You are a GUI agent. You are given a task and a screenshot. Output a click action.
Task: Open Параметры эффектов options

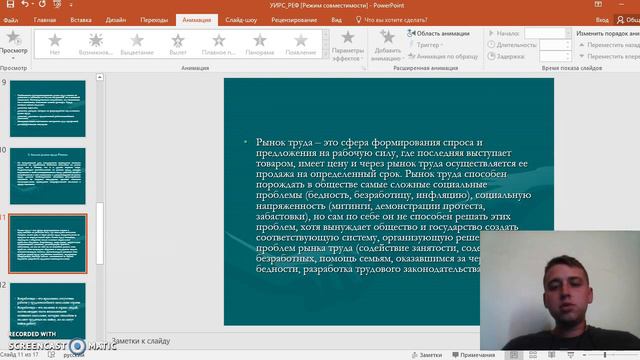click(348, 45)
